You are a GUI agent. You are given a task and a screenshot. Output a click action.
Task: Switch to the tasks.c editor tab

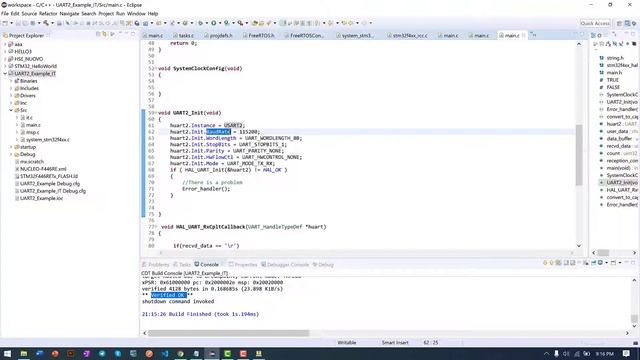[x=184, y=36]
